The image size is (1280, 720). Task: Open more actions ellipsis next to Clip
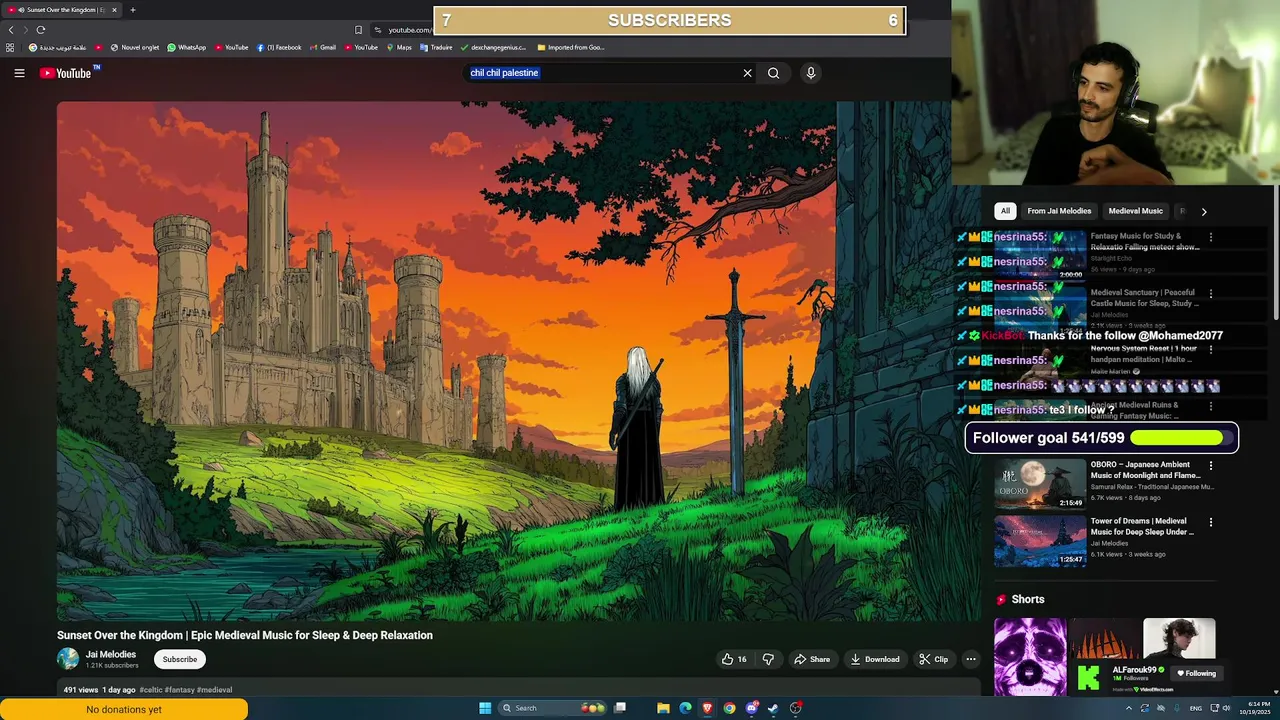(970, 659)
